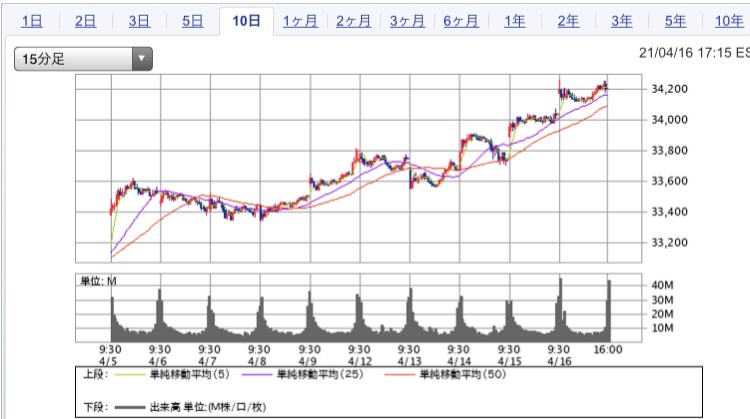The height and width of the screenshot is (419, 750).
Task: Click the 単純移動平均(50) legend entry
Action: click(x=463, y=375)
